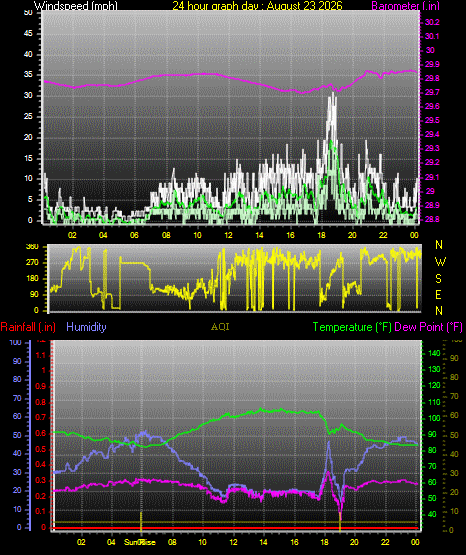Click "45" on the windspeed axis

click(x=28, y=34)
